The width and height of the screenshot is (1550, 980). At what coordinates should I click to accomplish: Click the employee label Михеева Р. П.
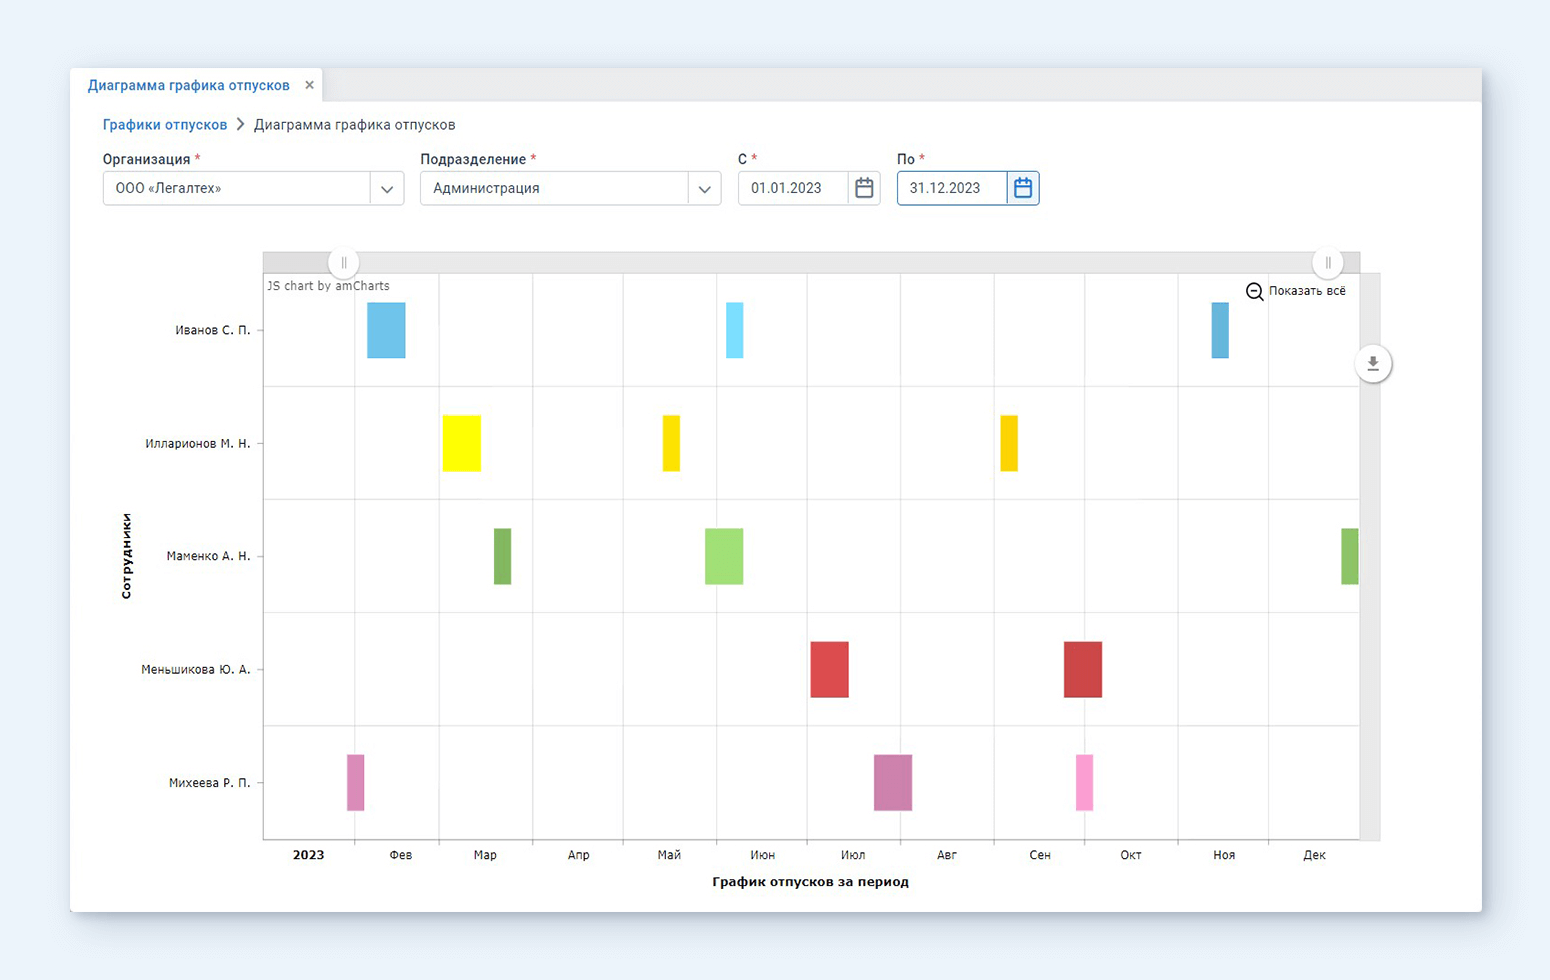210,782
